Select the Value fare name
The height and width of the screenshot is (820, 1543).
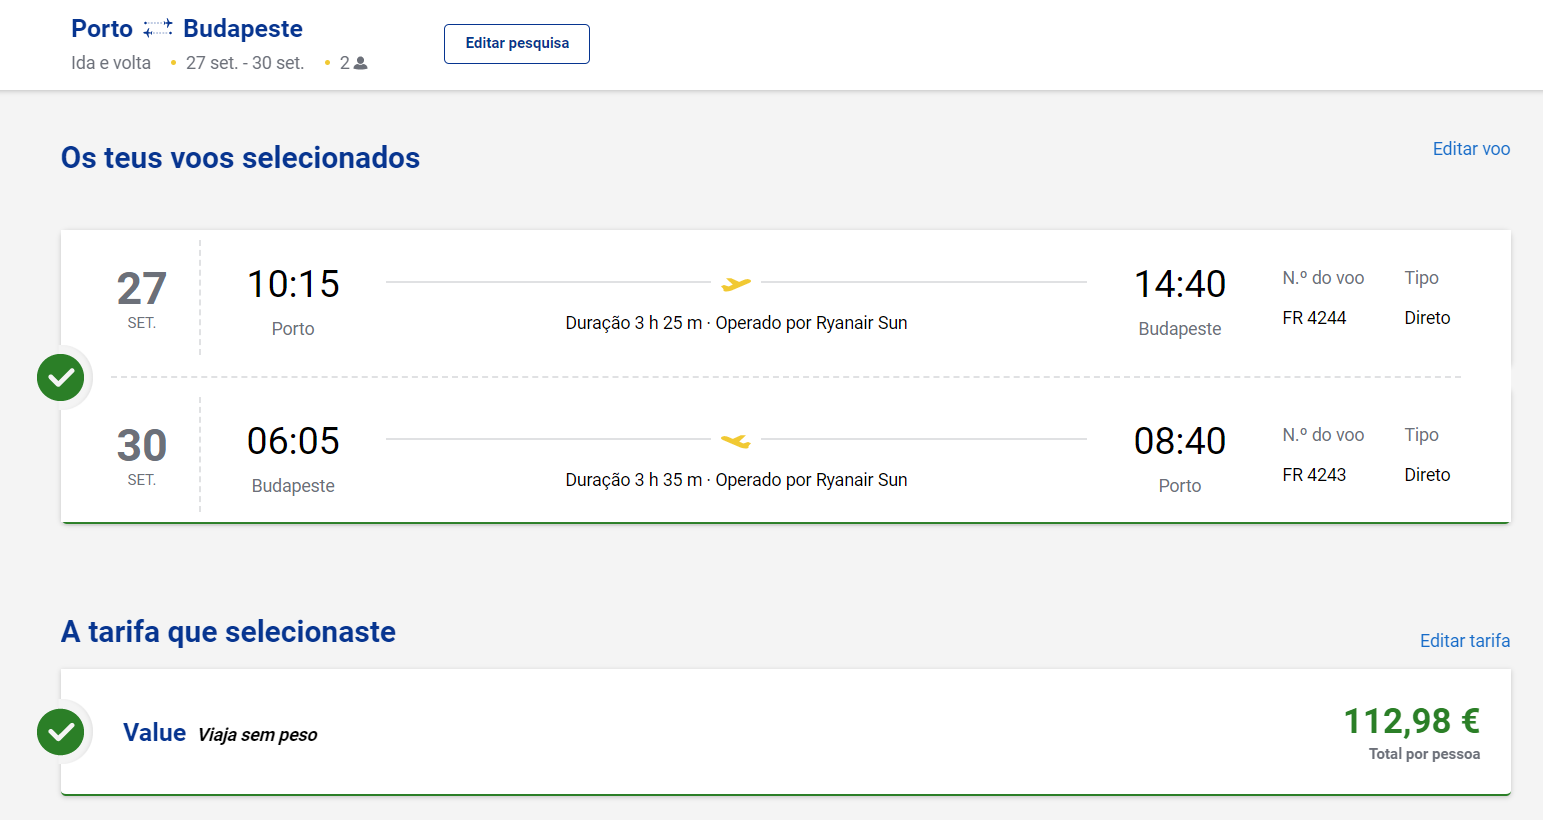154,733
